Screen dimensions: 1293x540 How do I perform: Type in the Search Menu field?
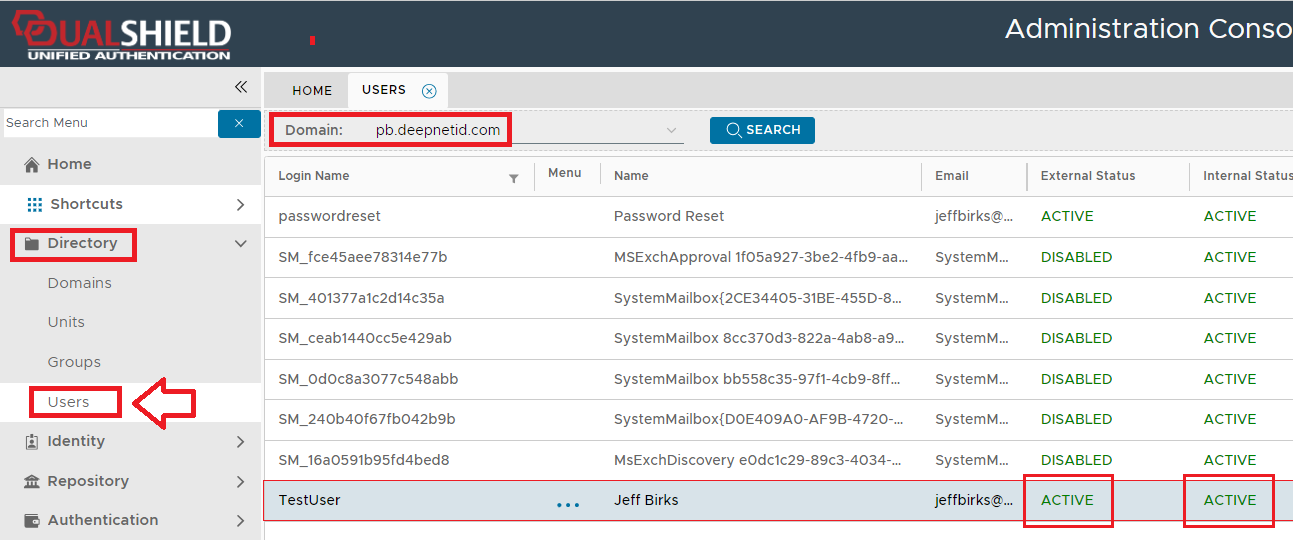coord(108,123)
